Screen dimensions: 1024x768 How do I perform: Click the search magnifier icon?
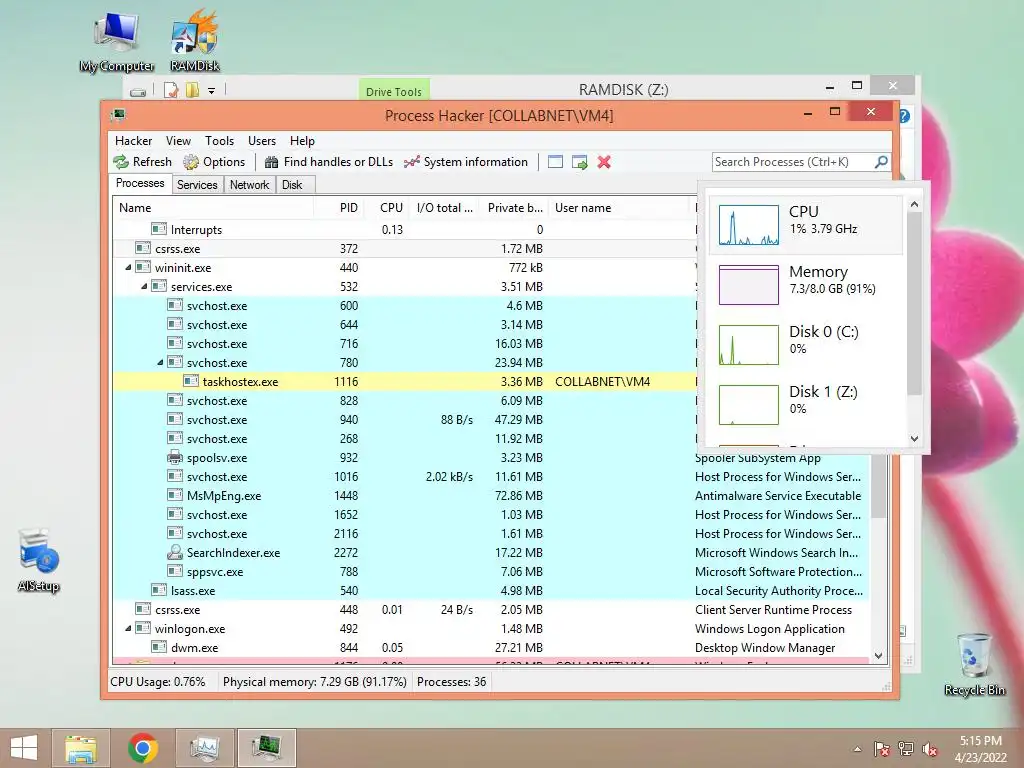click(x=881, y=161)
